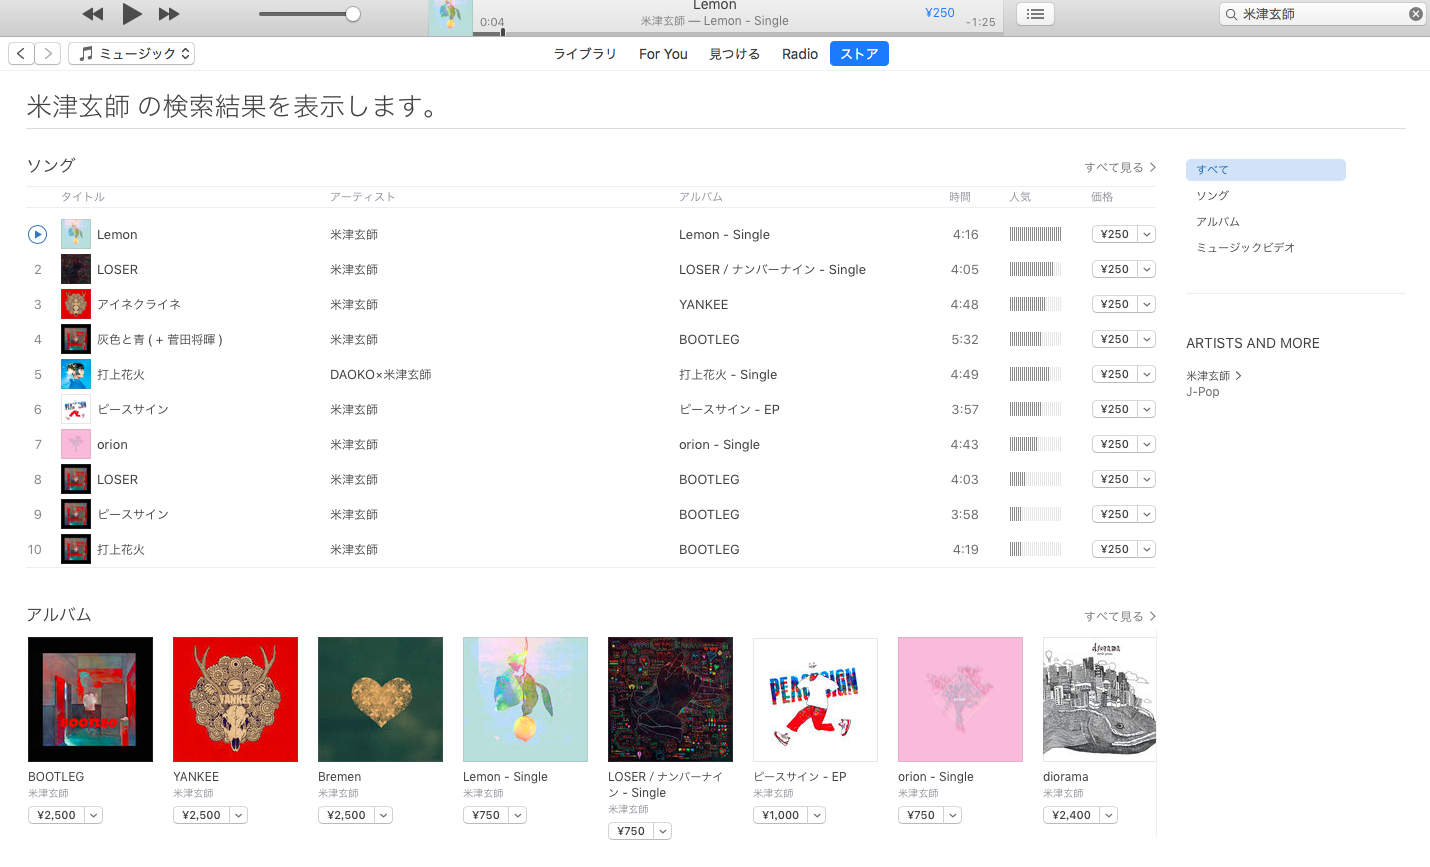This screenshot has width=1430, height=867.
Task: Select ソング filter in sidebar
Action: coord(1213,196)
